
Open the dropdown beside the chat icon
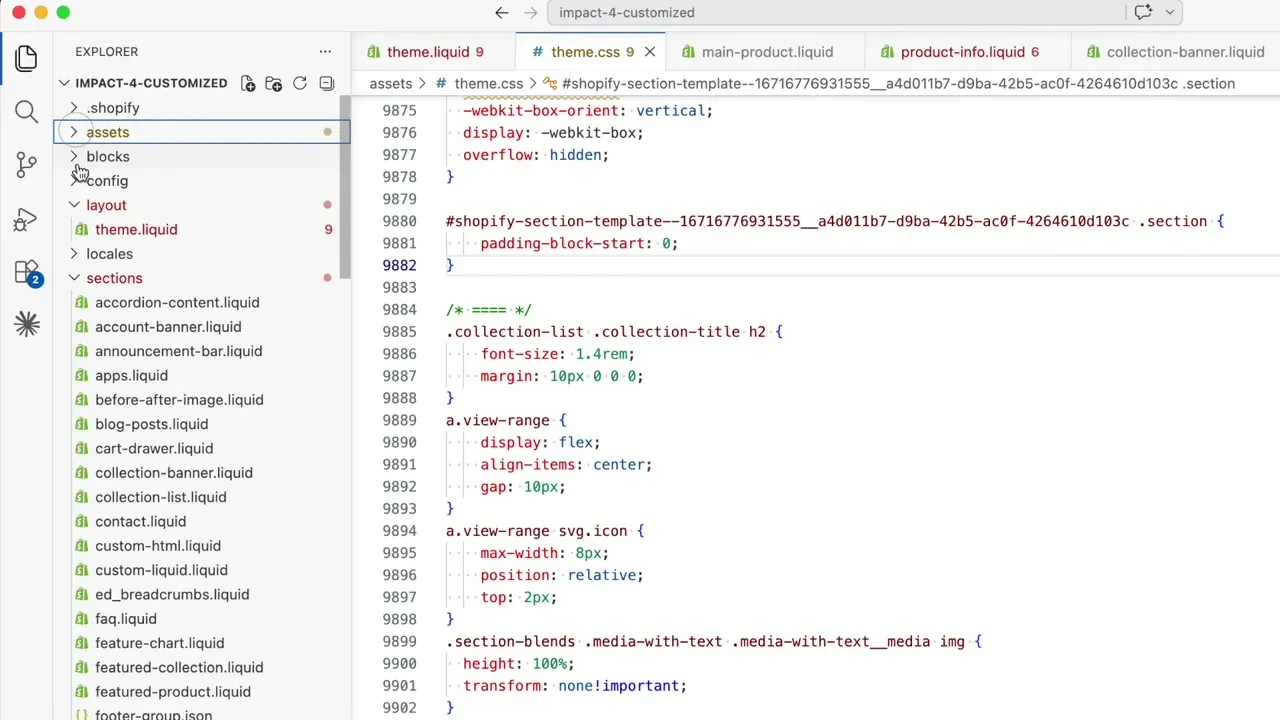click(x=1168, y=13)
